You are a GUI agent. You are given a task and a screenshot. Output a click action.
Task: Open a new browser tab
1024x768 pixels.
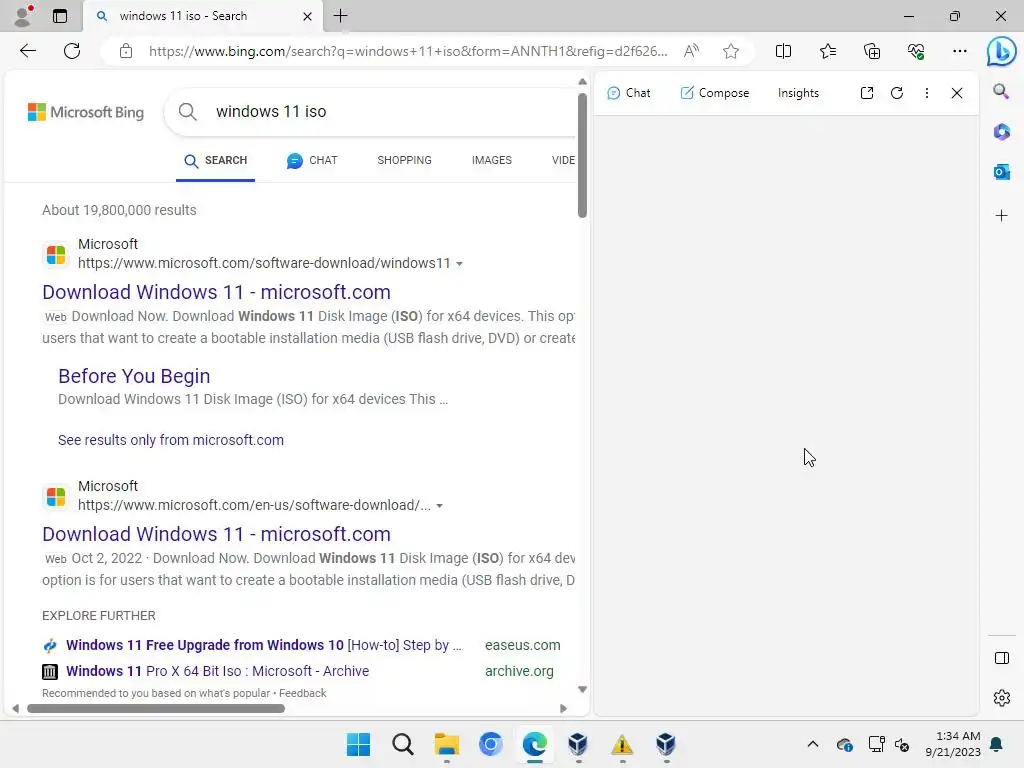pyautogui.click(x=340, y=16)
